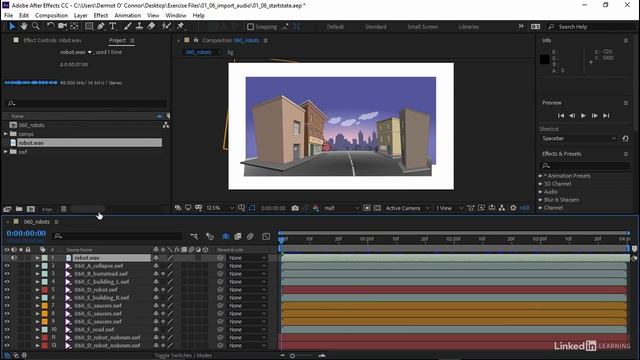The width and height of the screenshot is (640, 360).
Task: Select the Rotation tool
Action: pos(50,27)
